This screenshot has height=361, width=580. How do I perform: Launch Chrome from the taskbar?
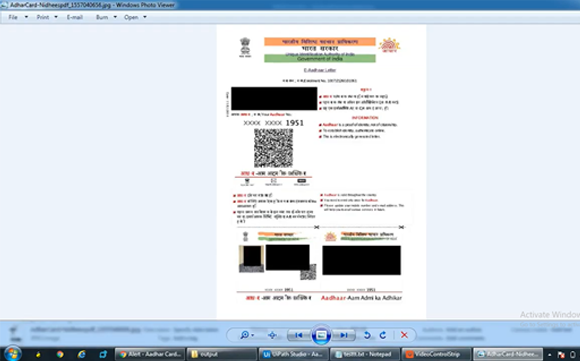tap(60, 354)
